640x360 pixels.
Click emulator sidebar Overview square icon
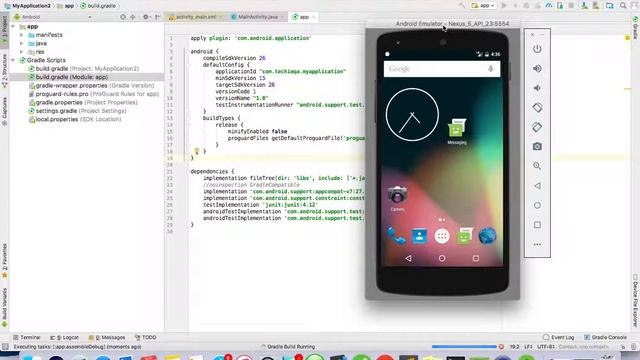tap(537, 225)
